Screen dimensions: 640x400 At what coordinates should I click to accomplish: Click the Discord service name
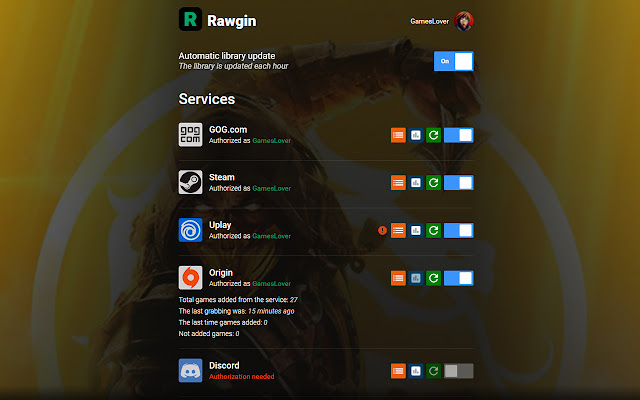(224, 365)
